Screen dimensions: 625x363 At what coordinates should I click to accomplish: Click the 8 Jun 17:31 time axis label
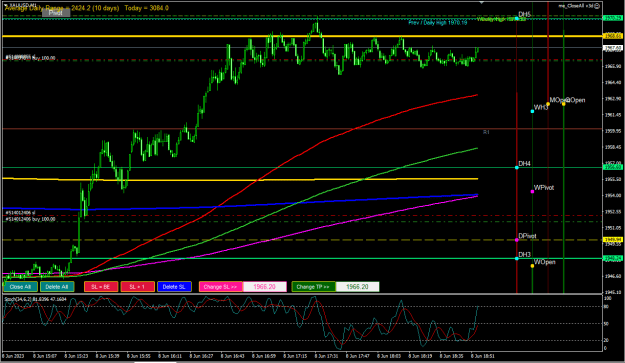[x=327, y=356]
